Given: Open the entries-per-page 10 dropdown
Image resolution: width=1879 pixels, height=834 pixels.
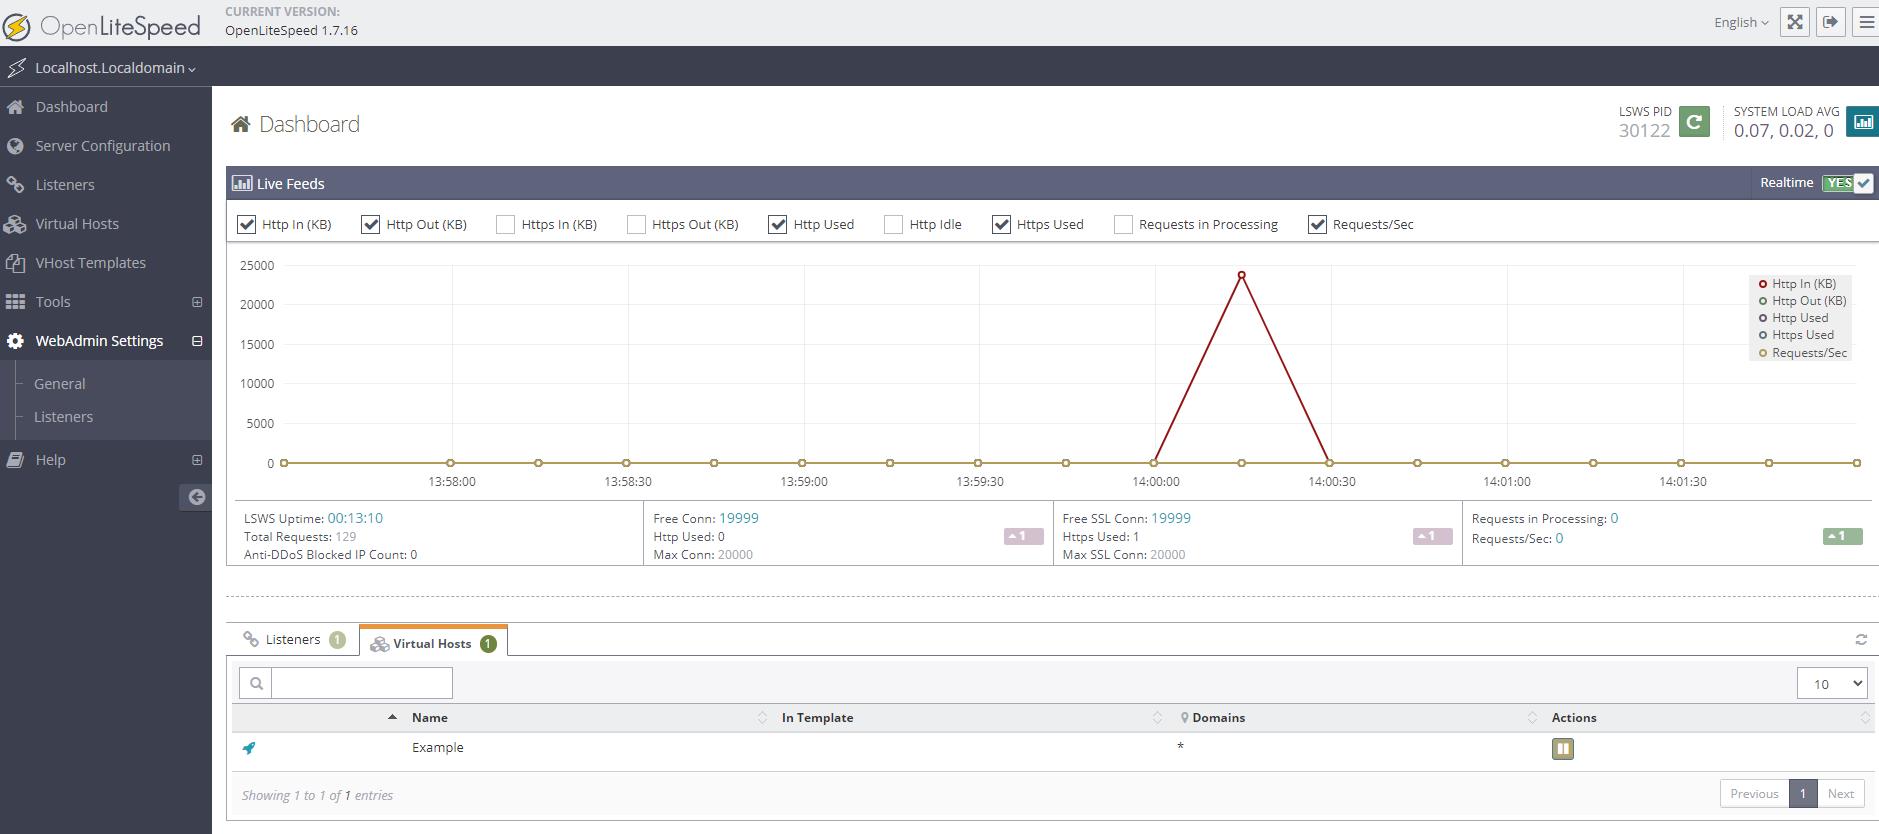Looking at the screenshot, I should [x=1832, y=684].
